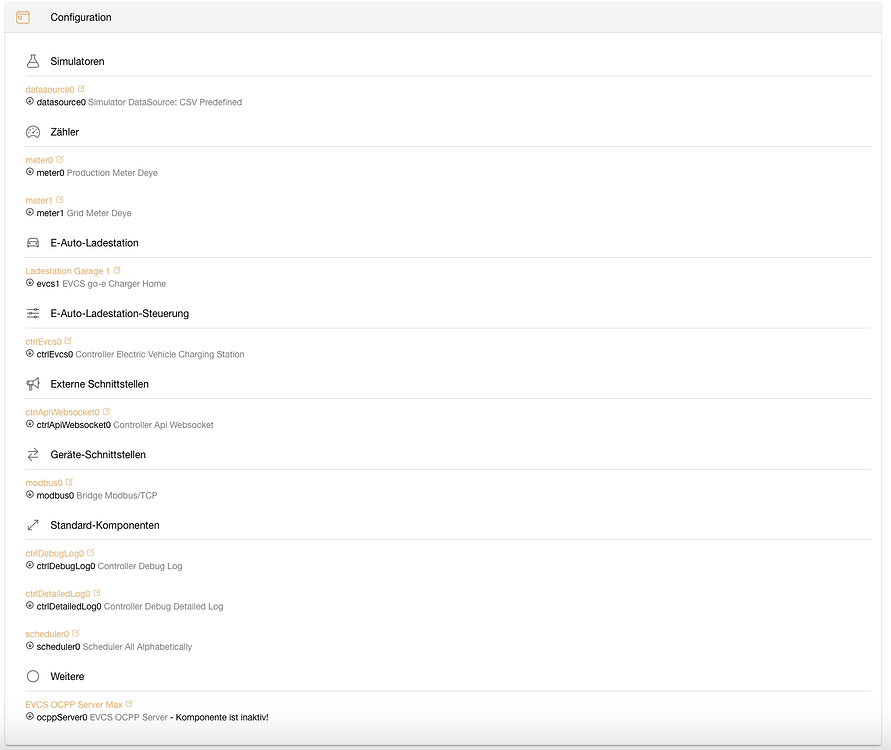Open the ctrlDetailedLog0 link
The width and height of the screenshot is (891, 750).
tap(58, 594)
